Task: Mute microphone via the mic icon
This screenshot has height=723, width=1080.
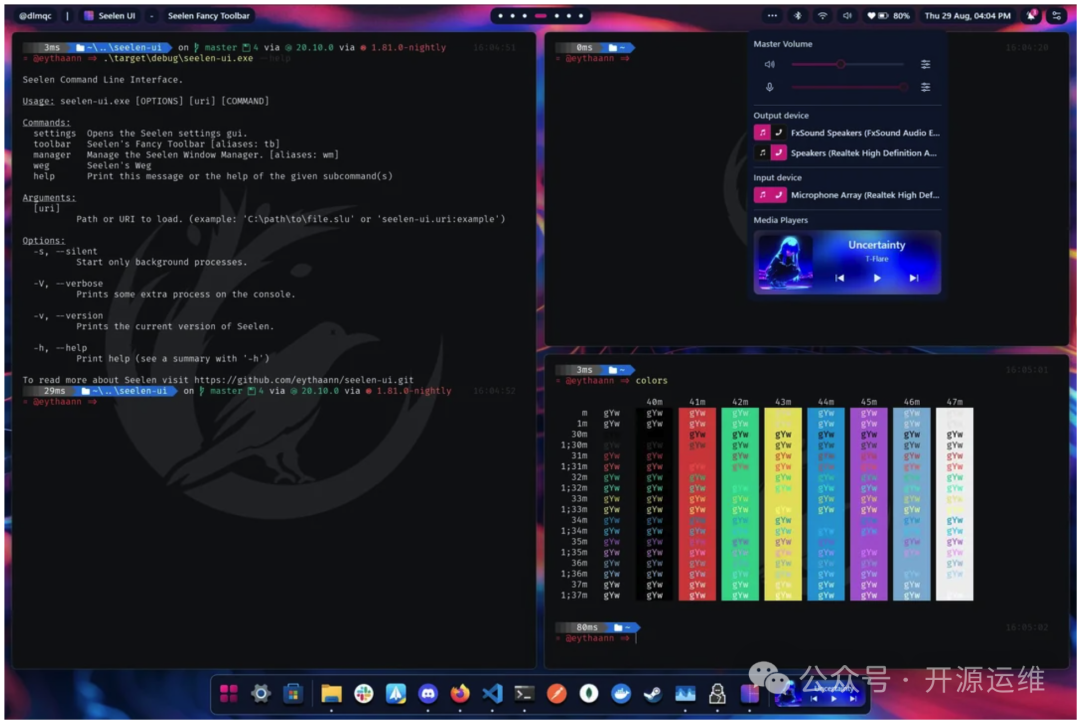Action: [x=769, y=87]
